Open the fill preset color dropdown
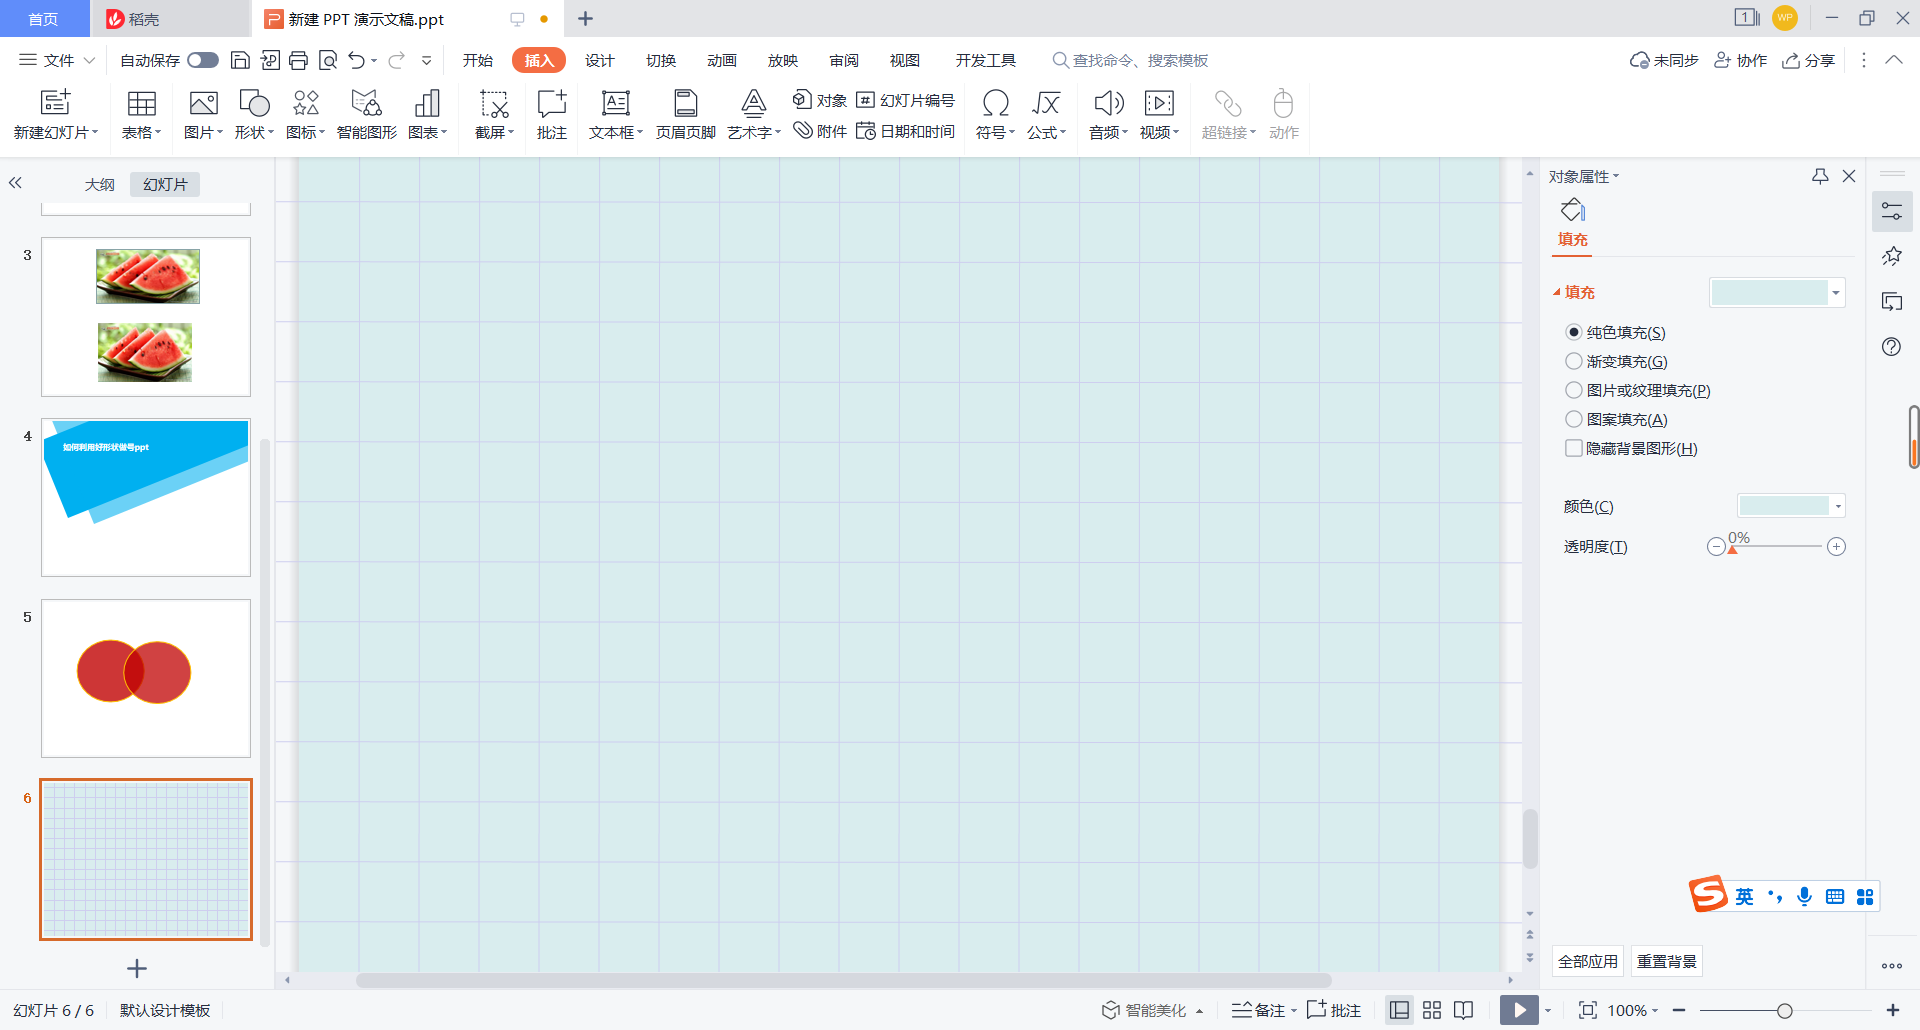Image resolution: width=1920 pixels, height=1030 pixels. [x=1836, y=293]
